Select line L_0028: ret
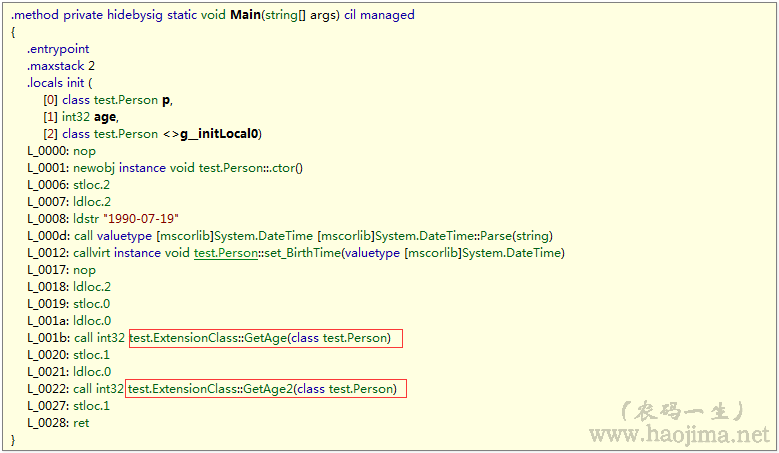 point(58,423)
